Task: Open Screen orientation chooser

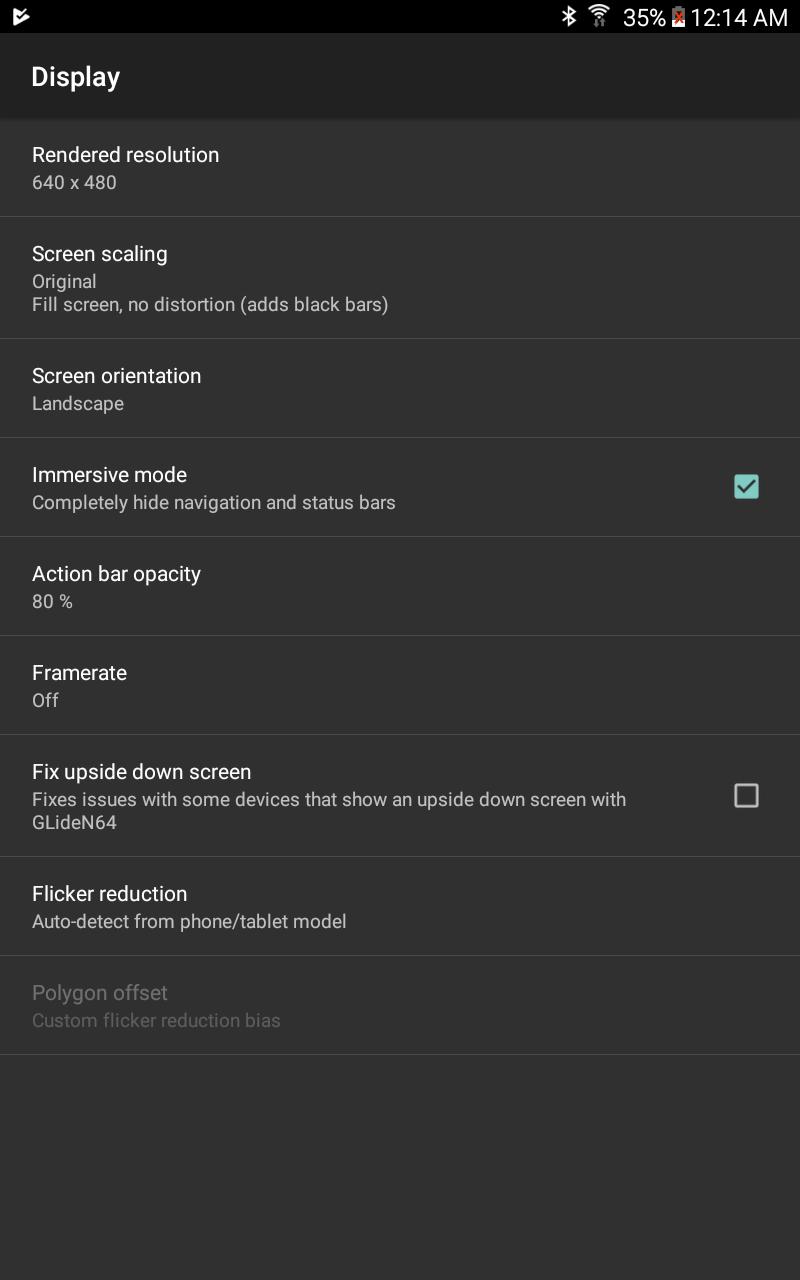Action: pos(400,388)
